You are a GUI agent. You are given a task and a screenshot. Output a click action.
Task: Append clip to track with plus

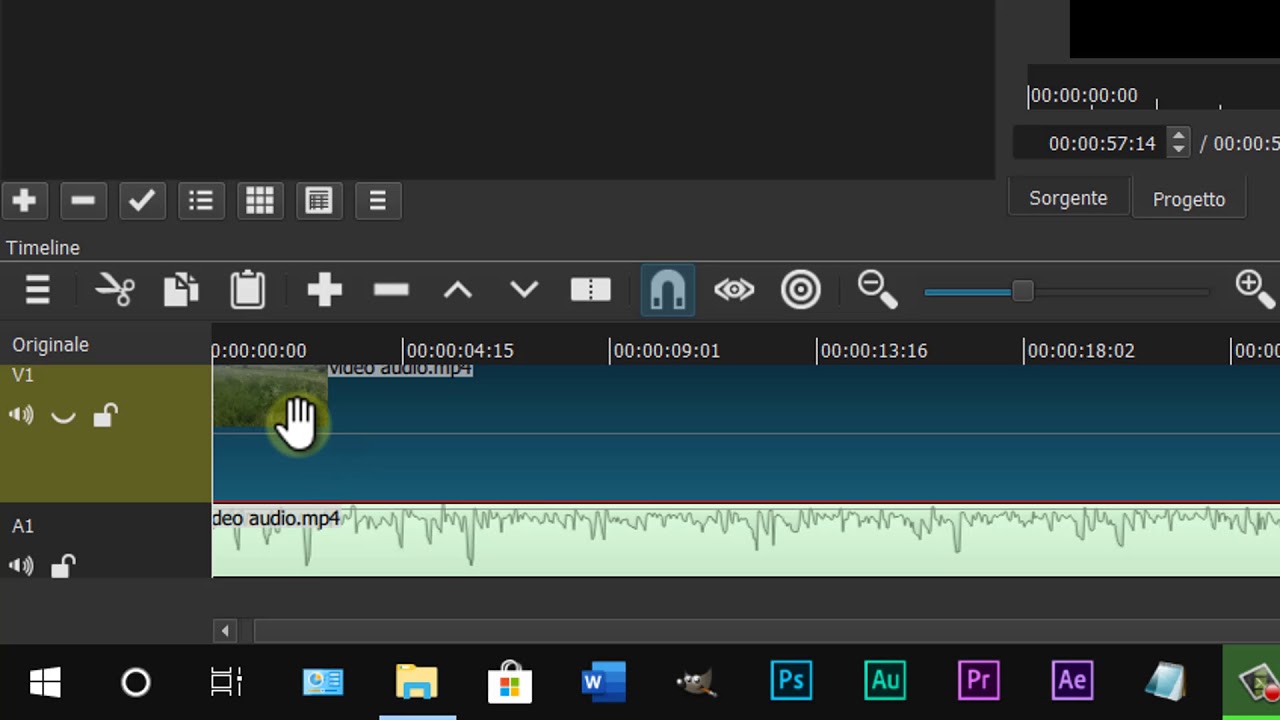click(325, 290)
